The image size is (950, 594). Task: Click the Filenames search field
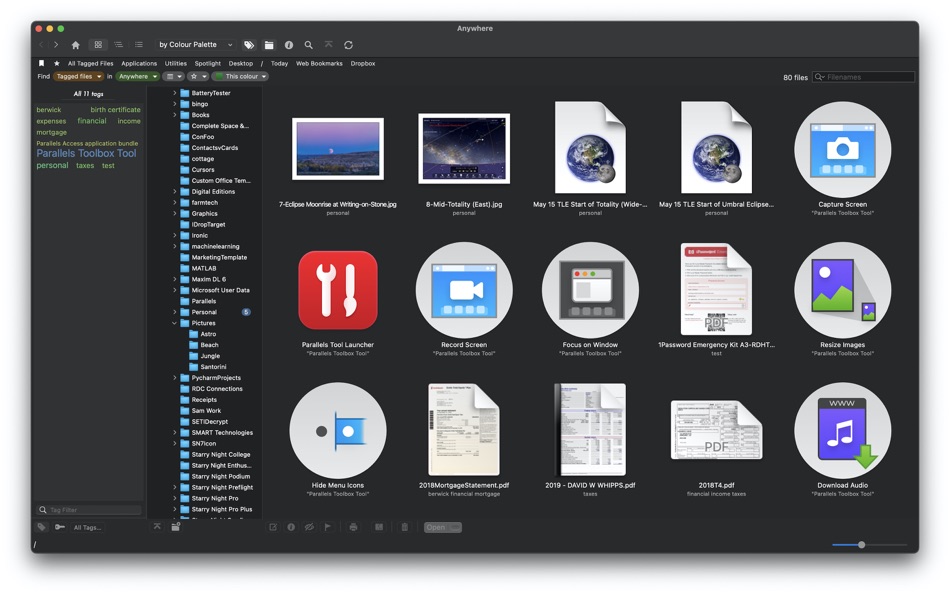click(863, 77)
